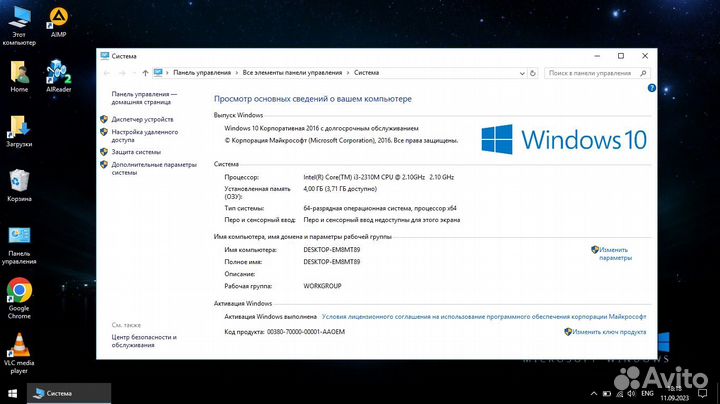Open the Windows Start menu
The height and width of the screenshot is (404, 720).
click(x=13, y=393)
